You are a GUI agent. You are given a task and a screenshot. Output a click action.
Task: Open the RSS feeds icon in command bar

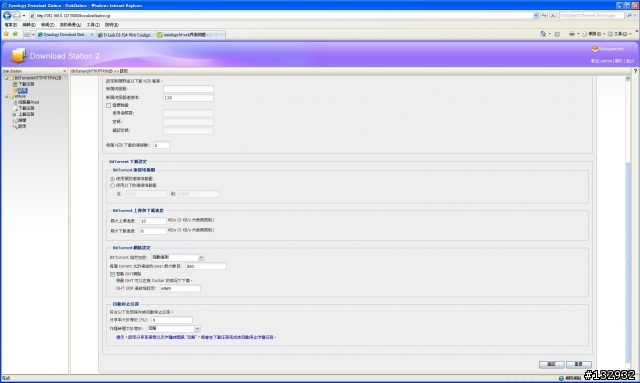(x=557, y=34)
